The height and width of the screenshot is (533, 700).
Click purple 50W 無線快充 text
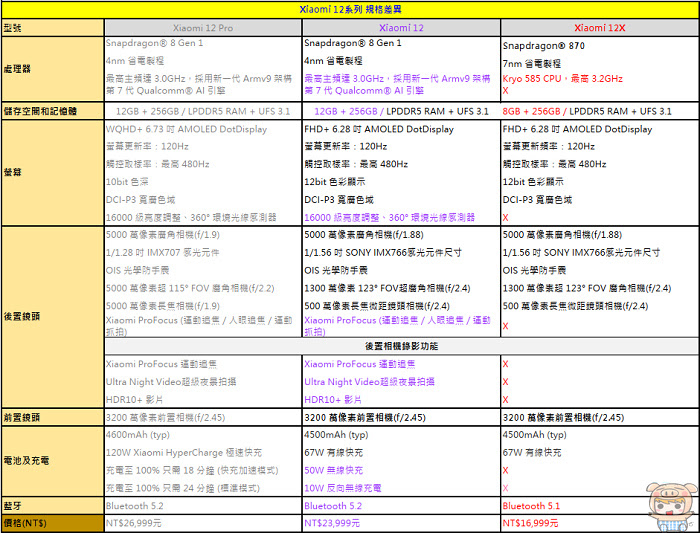point(333,470)
